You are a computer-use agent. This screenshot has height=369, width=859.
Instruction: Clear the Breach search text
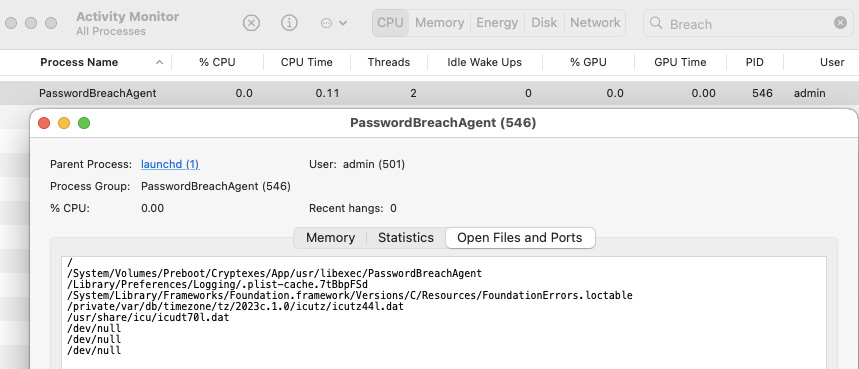(x=840, y=23)
